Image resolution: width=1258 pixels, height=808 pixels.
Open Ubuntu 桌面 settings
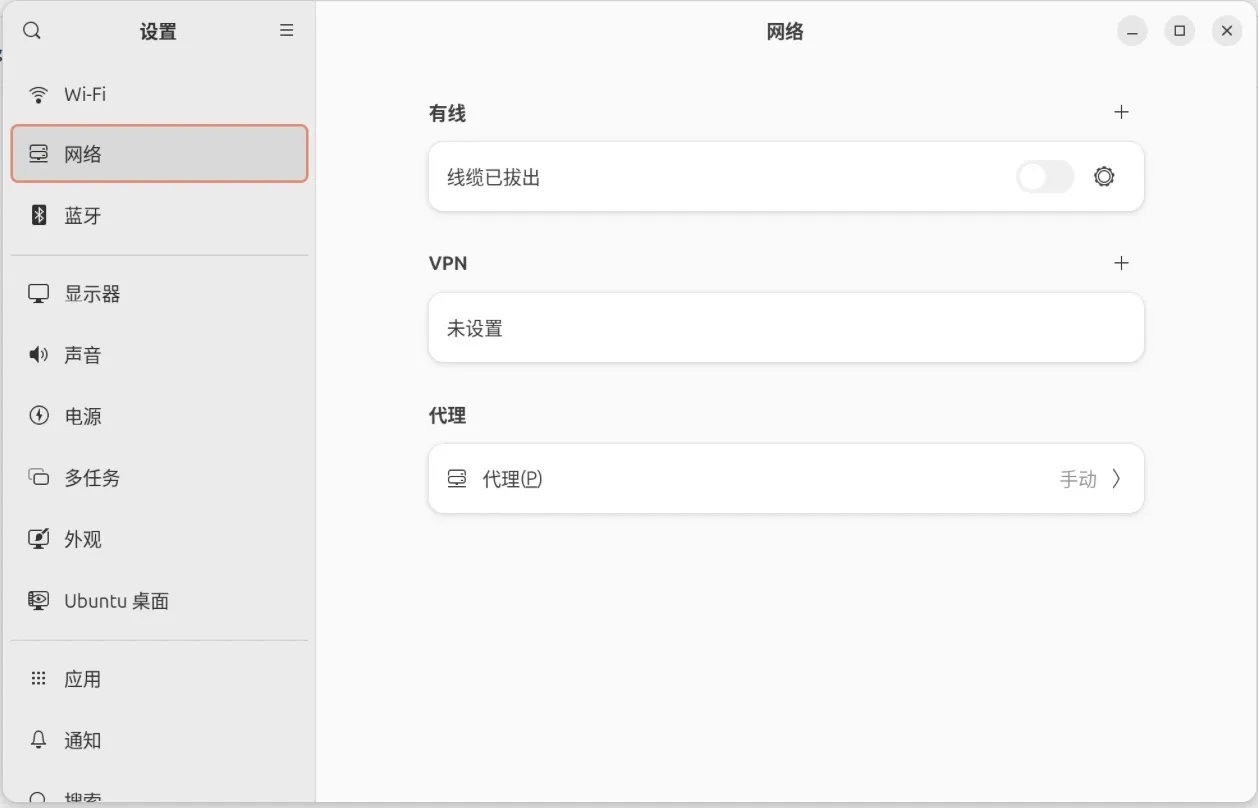(x=116, y=601)
